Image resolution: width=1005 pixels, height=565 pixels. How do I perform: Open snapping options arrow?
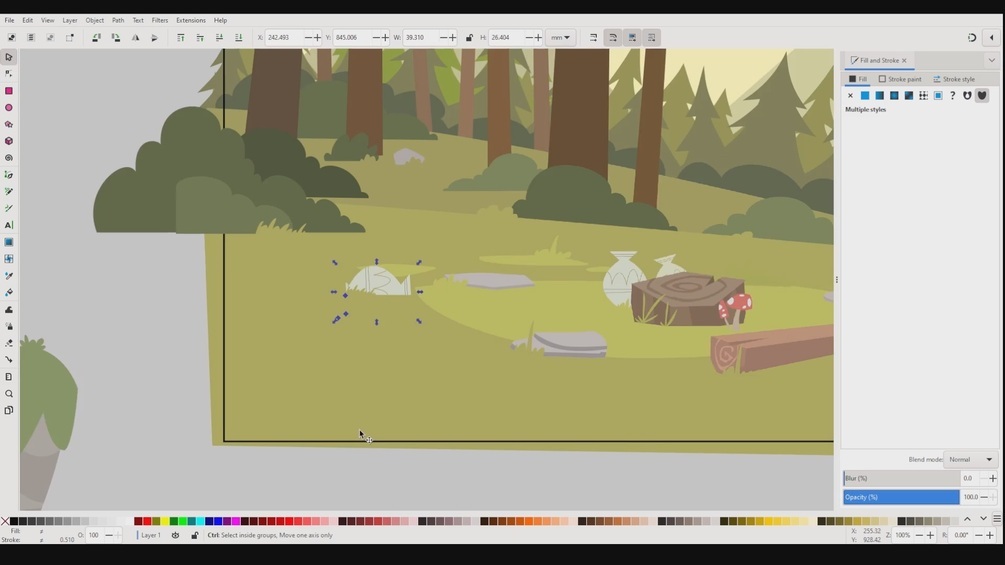[992, 38]
